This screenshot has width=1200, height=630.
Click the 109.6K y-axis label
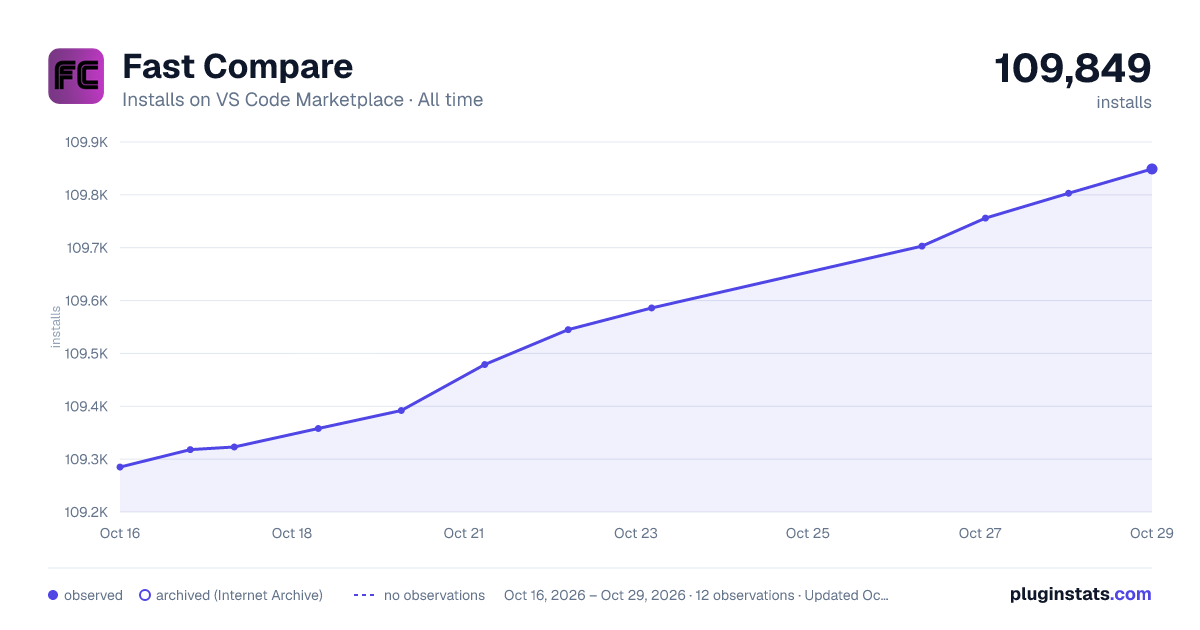tap(87, 301)
